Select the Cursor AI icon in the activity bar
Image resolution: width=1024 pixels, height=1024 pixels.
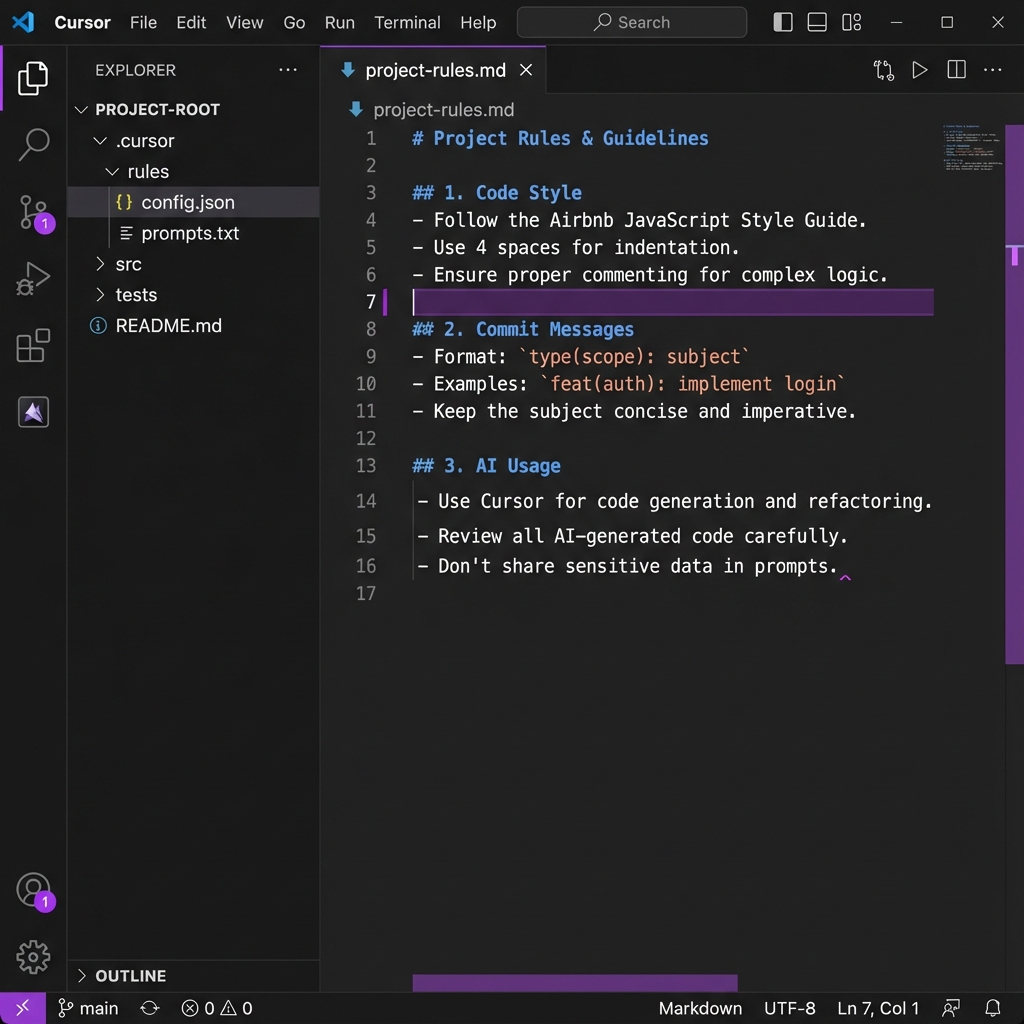[33, 412]
